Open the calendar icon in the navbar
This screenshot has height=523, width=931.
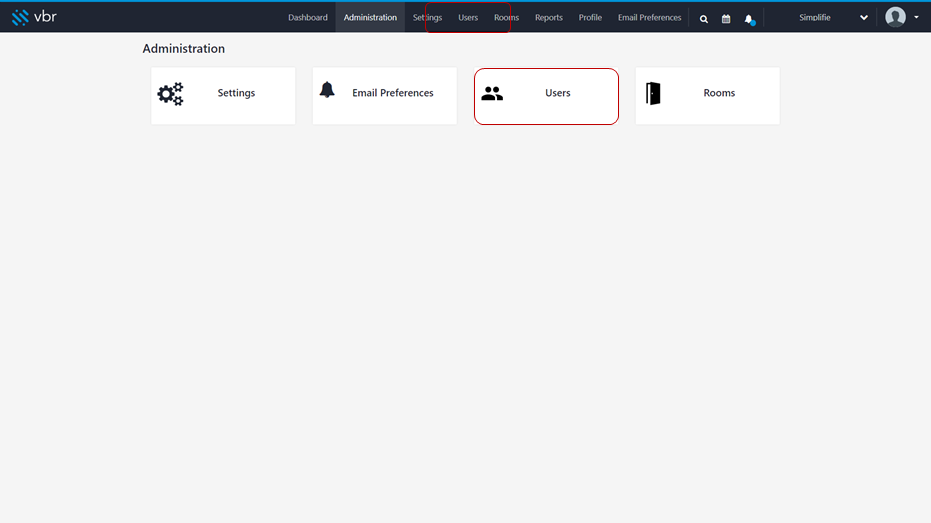pyautogui.click(x=726, y=19)
